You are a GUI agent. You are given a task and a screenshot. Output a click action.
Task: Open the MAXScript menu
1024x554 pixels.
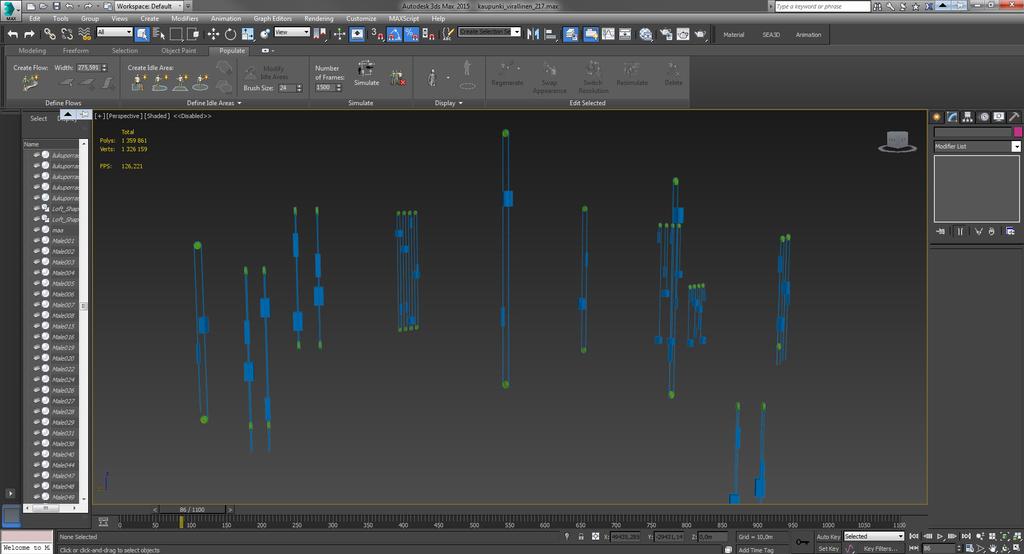[x=404, y=18]
